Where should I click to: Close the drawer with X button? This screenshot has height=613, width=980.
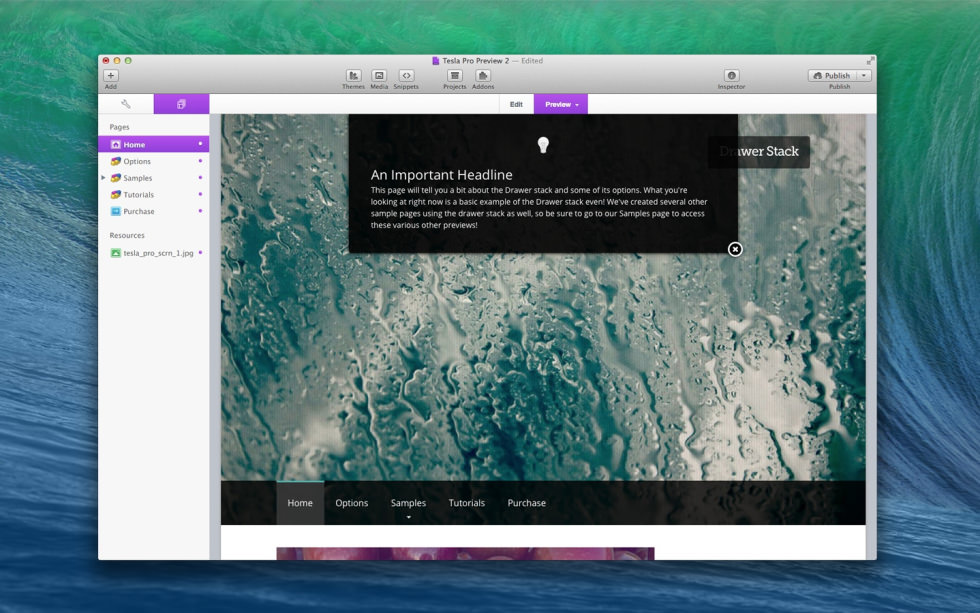point(735,249)
